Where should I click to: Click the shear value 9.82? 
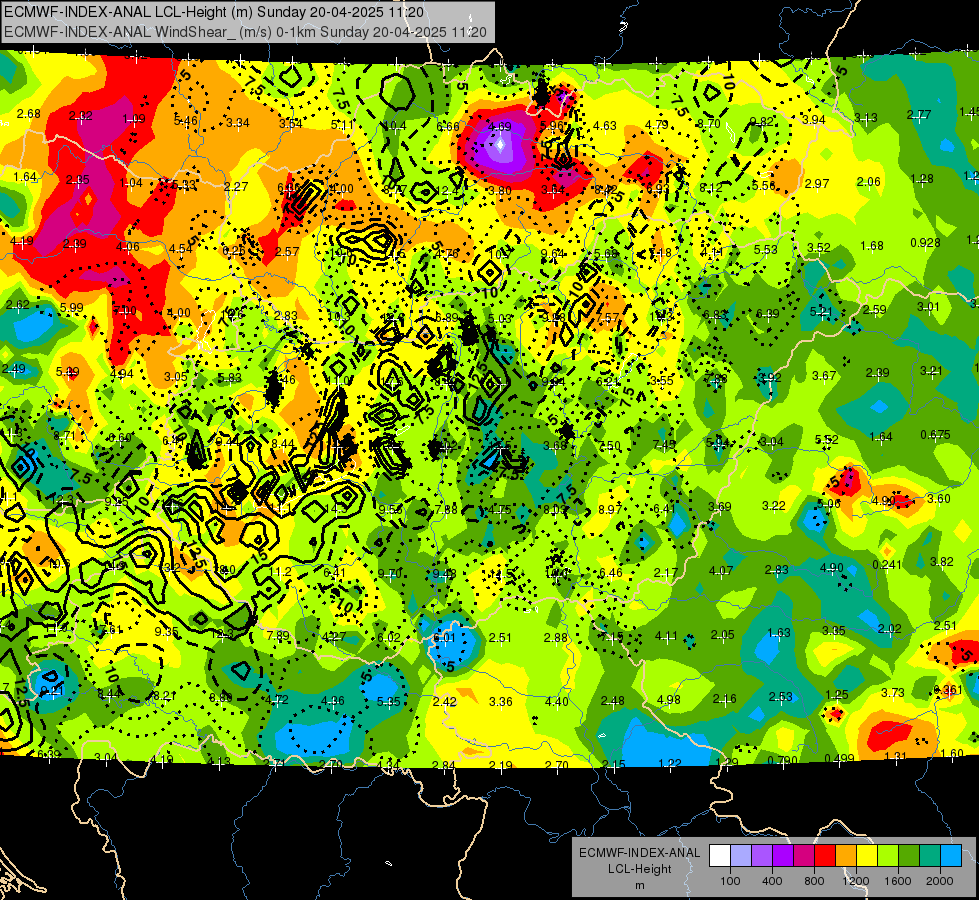pyautogui.click(x=762, y=122)
